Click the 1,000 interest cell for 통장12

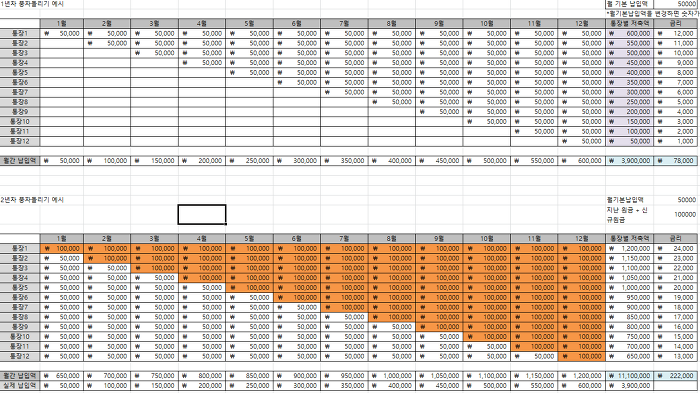tap(675, 142)
